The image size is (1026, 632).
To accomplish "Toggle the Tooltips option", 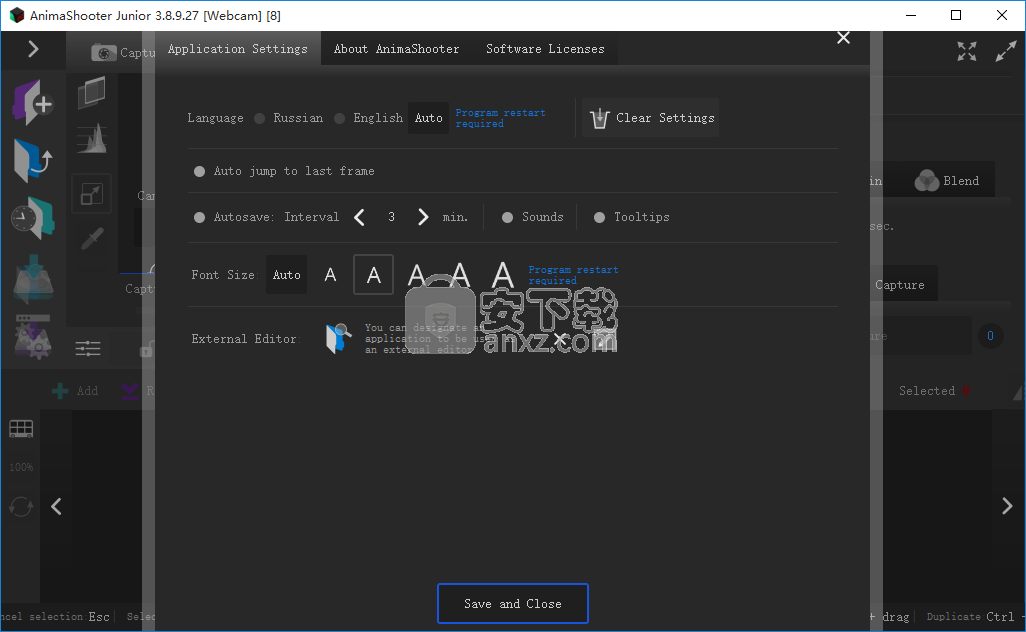I will (599, 217).
